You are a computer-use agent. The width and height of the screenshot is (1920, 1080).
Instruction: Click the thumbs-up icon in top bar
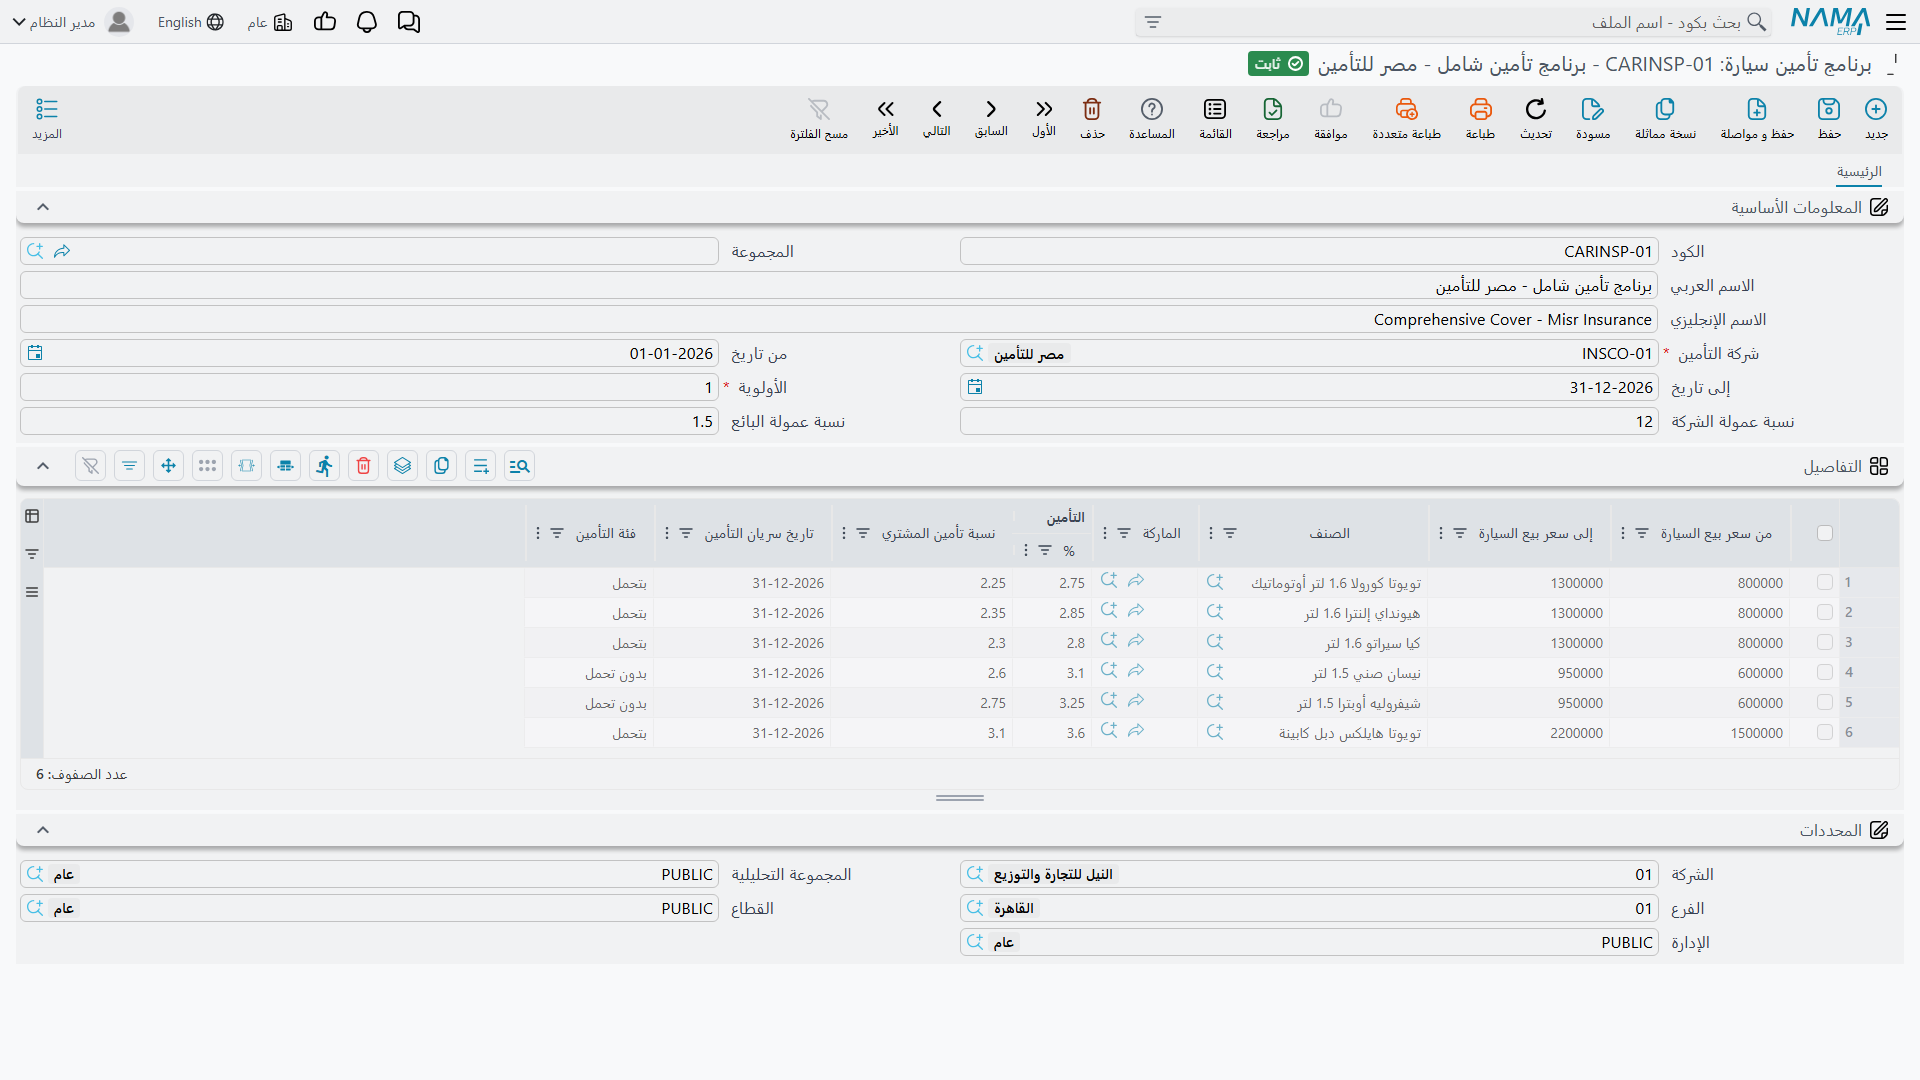click(x=324, y=22)
